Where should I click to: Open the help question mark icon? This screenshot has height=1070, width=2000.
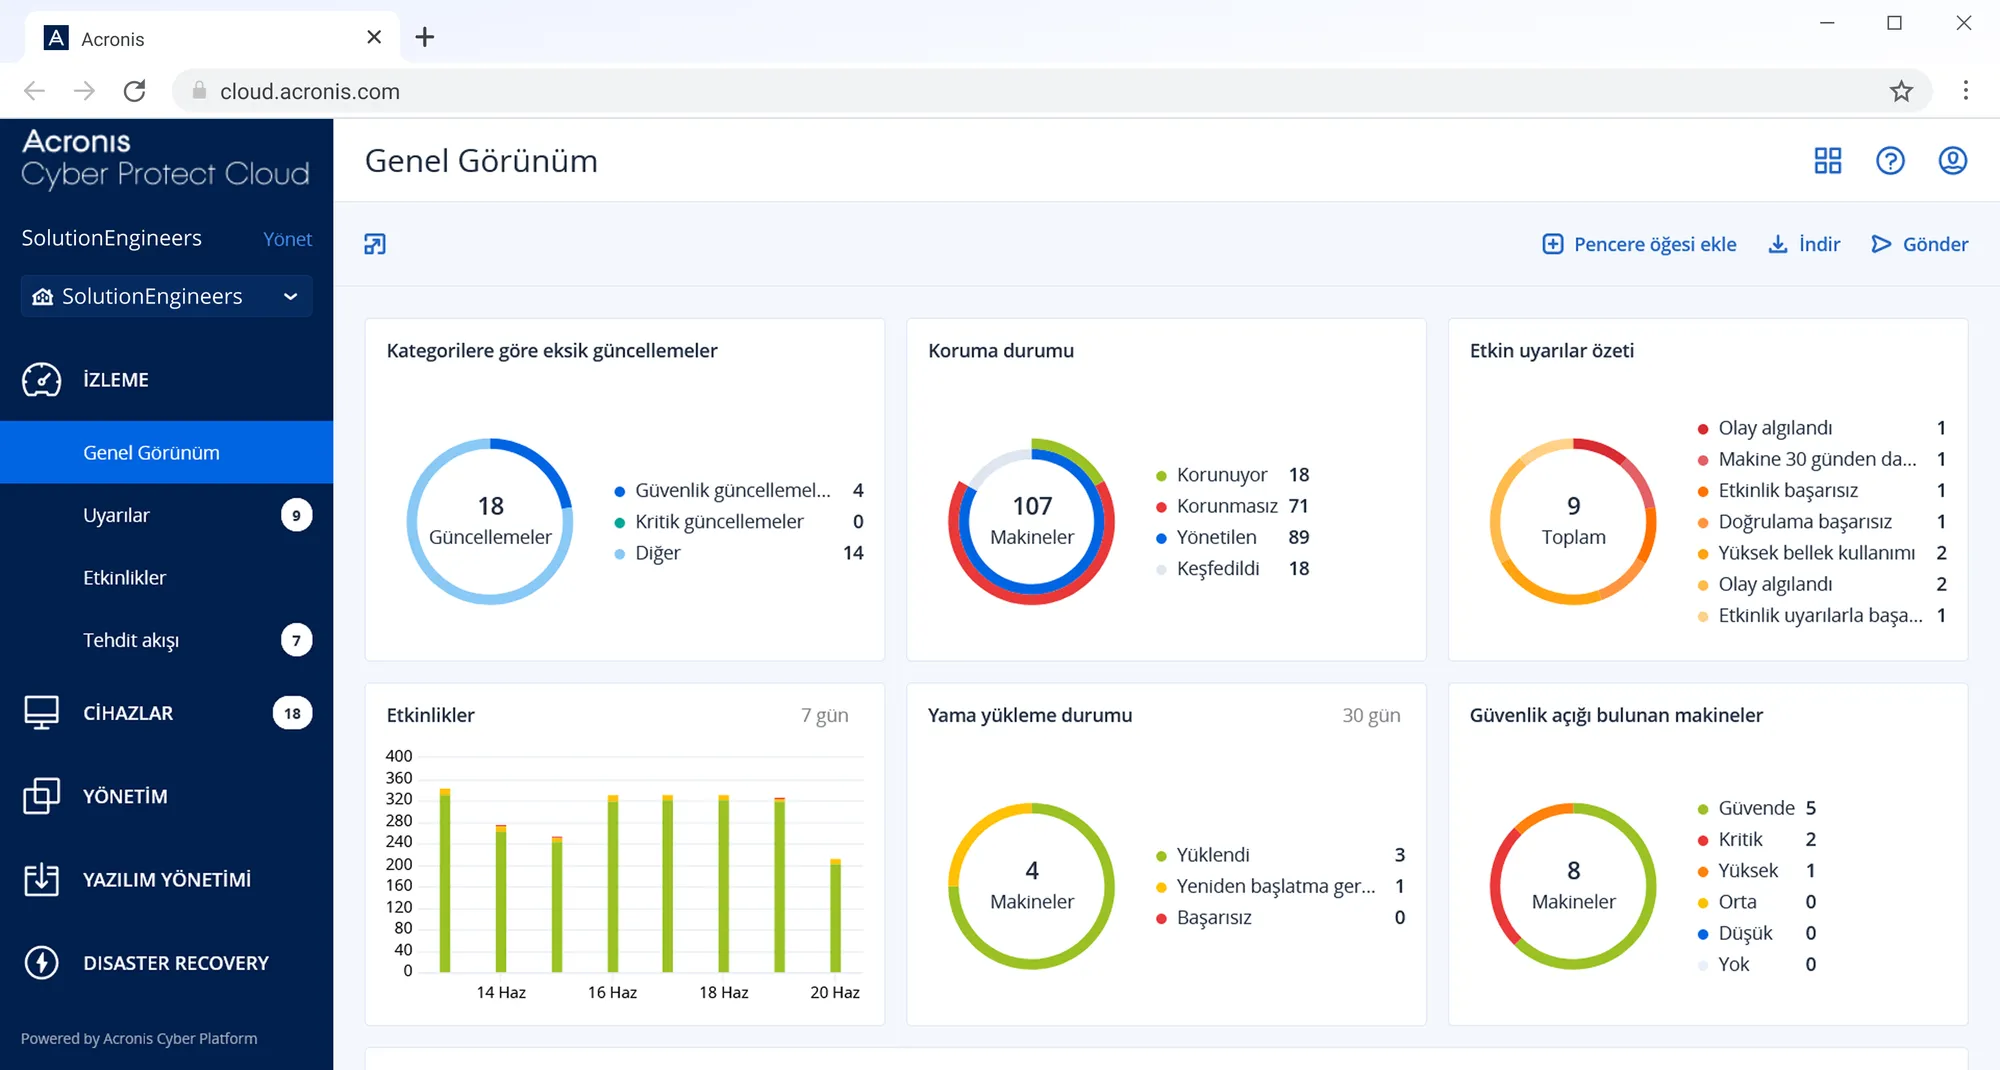[1890, 160]
